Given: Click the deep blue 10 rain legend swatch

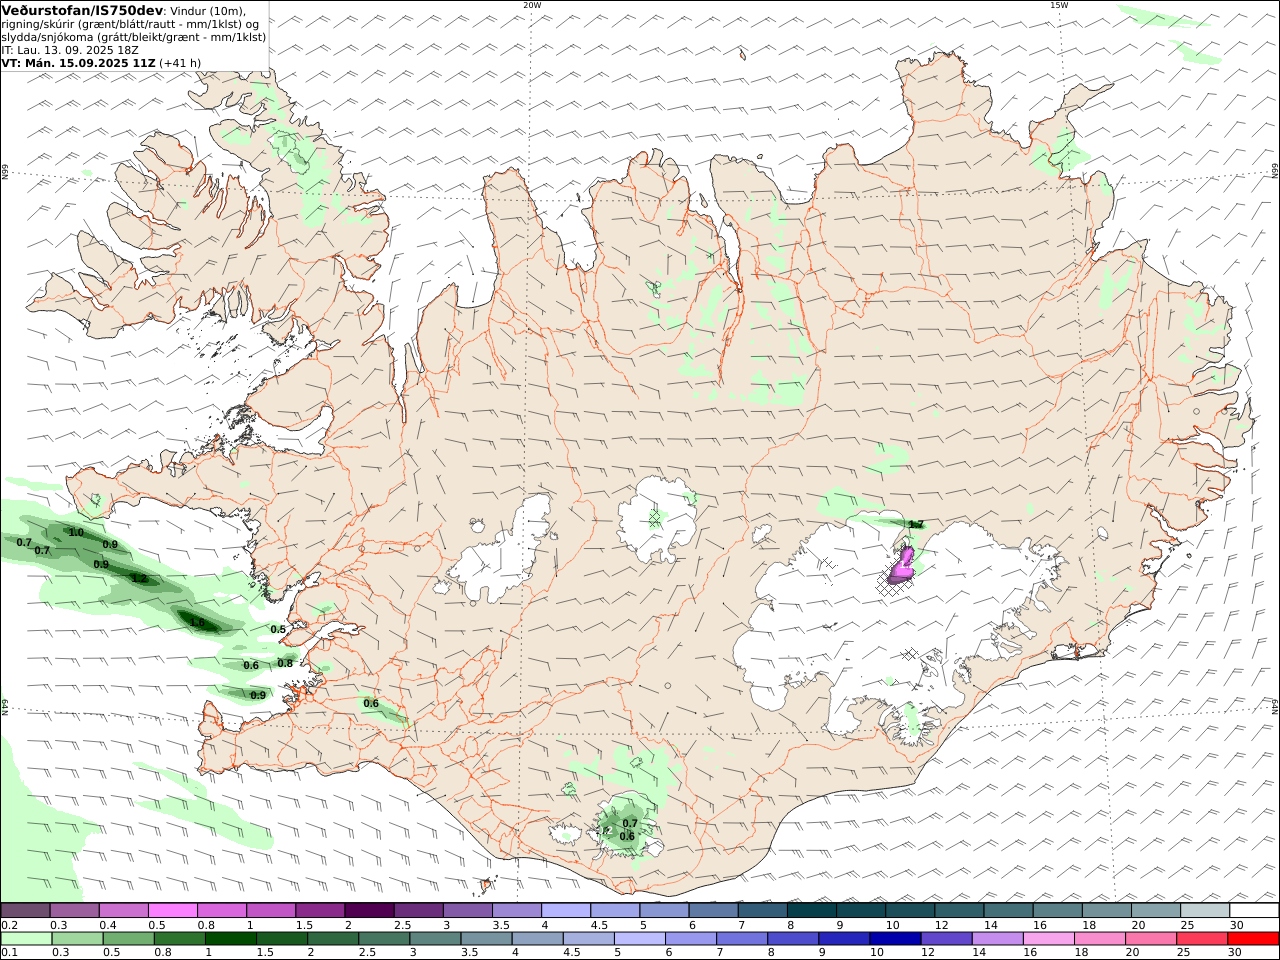Looking at the screenshot, I should (x=895, y=939).
